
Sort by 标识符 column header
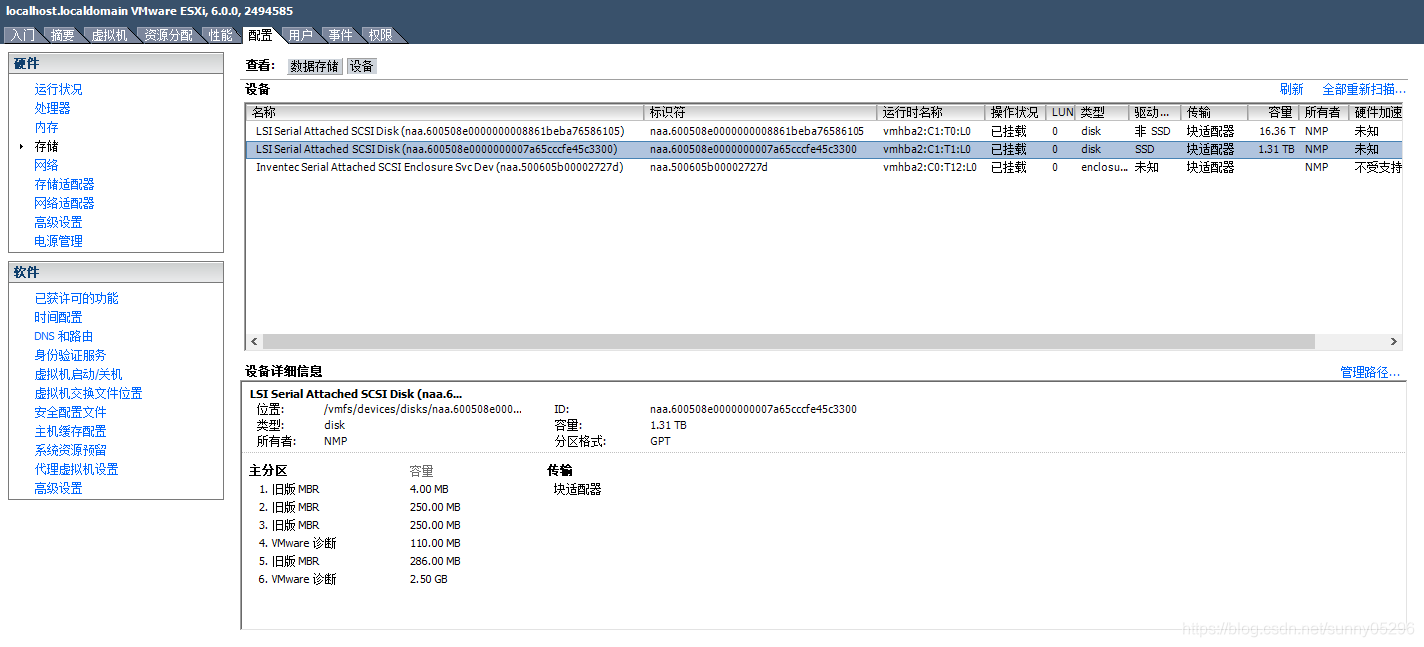pyautogui.click(x=761, y=112)
